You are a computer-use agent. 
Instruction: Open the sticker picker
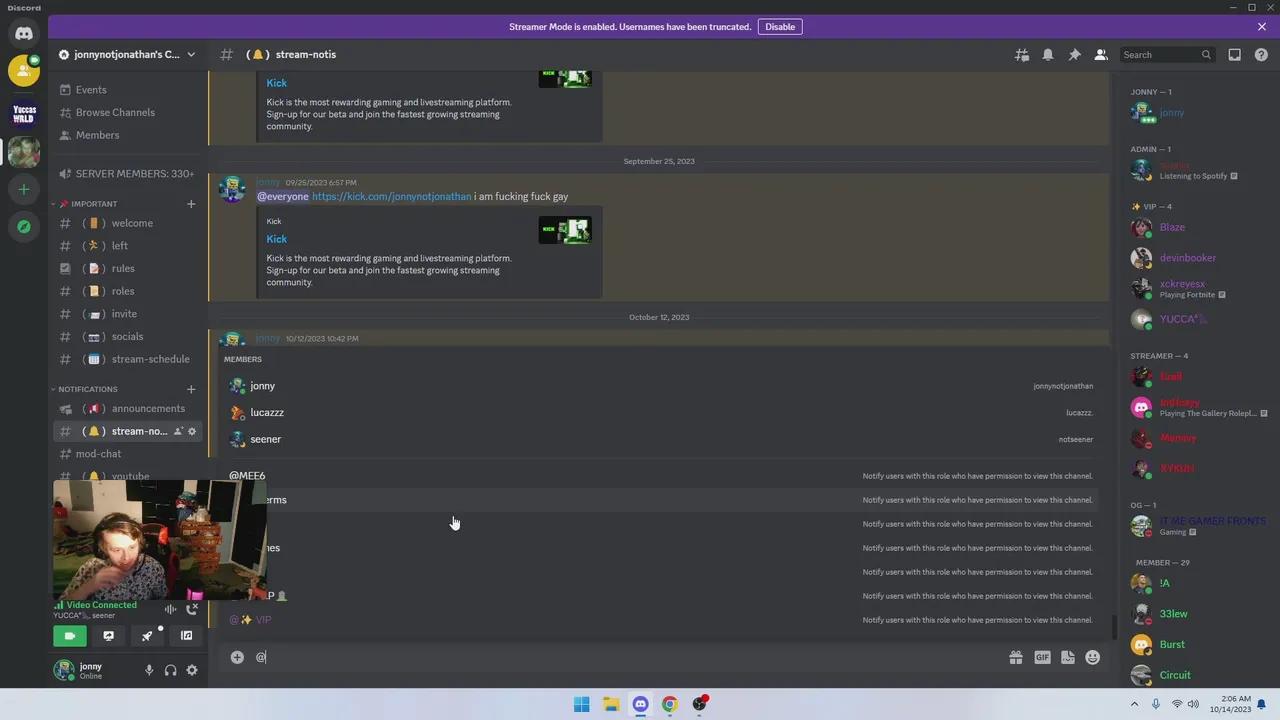pos(1068,657)
